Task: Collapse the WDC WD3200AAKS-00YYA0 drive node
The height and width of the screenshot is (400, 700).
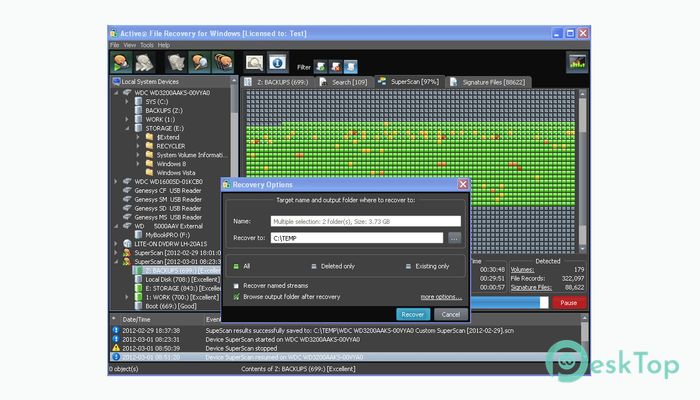Action: [x=116, y=93]
